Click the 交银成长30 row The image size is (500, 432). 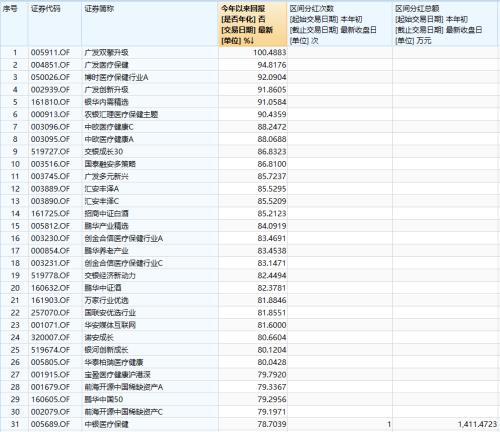250,151
